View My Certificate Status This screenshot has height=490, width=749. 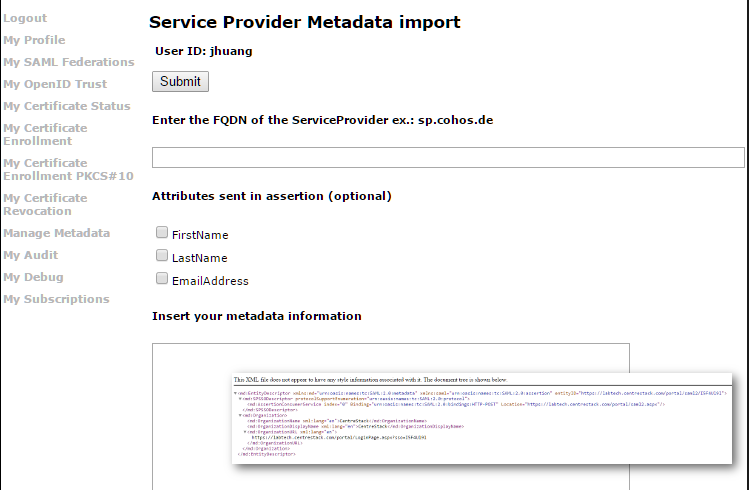[66, 106]
